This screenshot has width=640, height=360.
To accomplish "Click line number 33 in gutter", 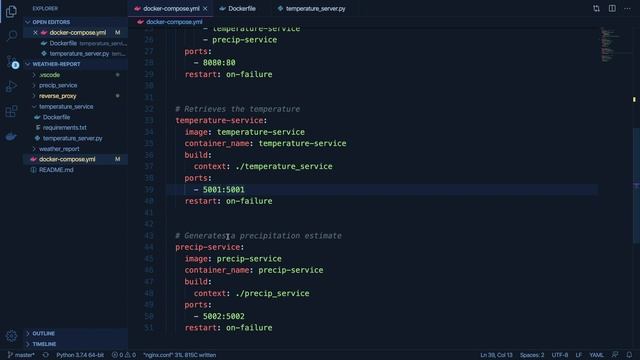I will (x=149, y=120).
